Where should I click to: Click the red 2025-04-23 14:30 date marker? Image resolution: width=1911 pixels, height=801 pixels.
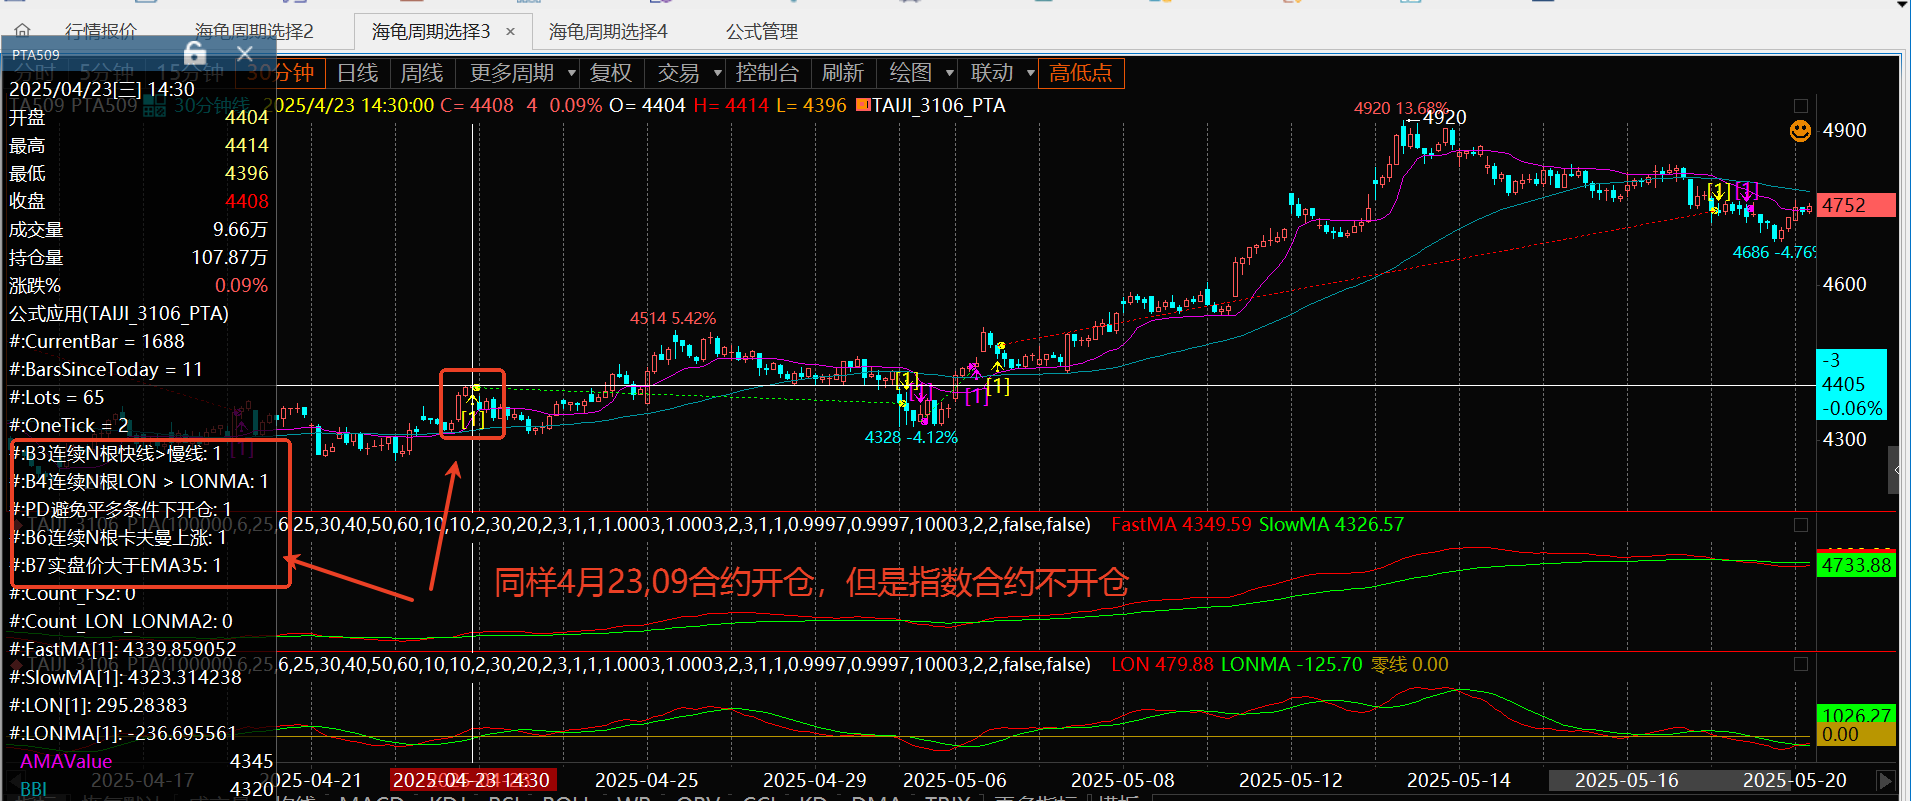(x=471, y=780)
